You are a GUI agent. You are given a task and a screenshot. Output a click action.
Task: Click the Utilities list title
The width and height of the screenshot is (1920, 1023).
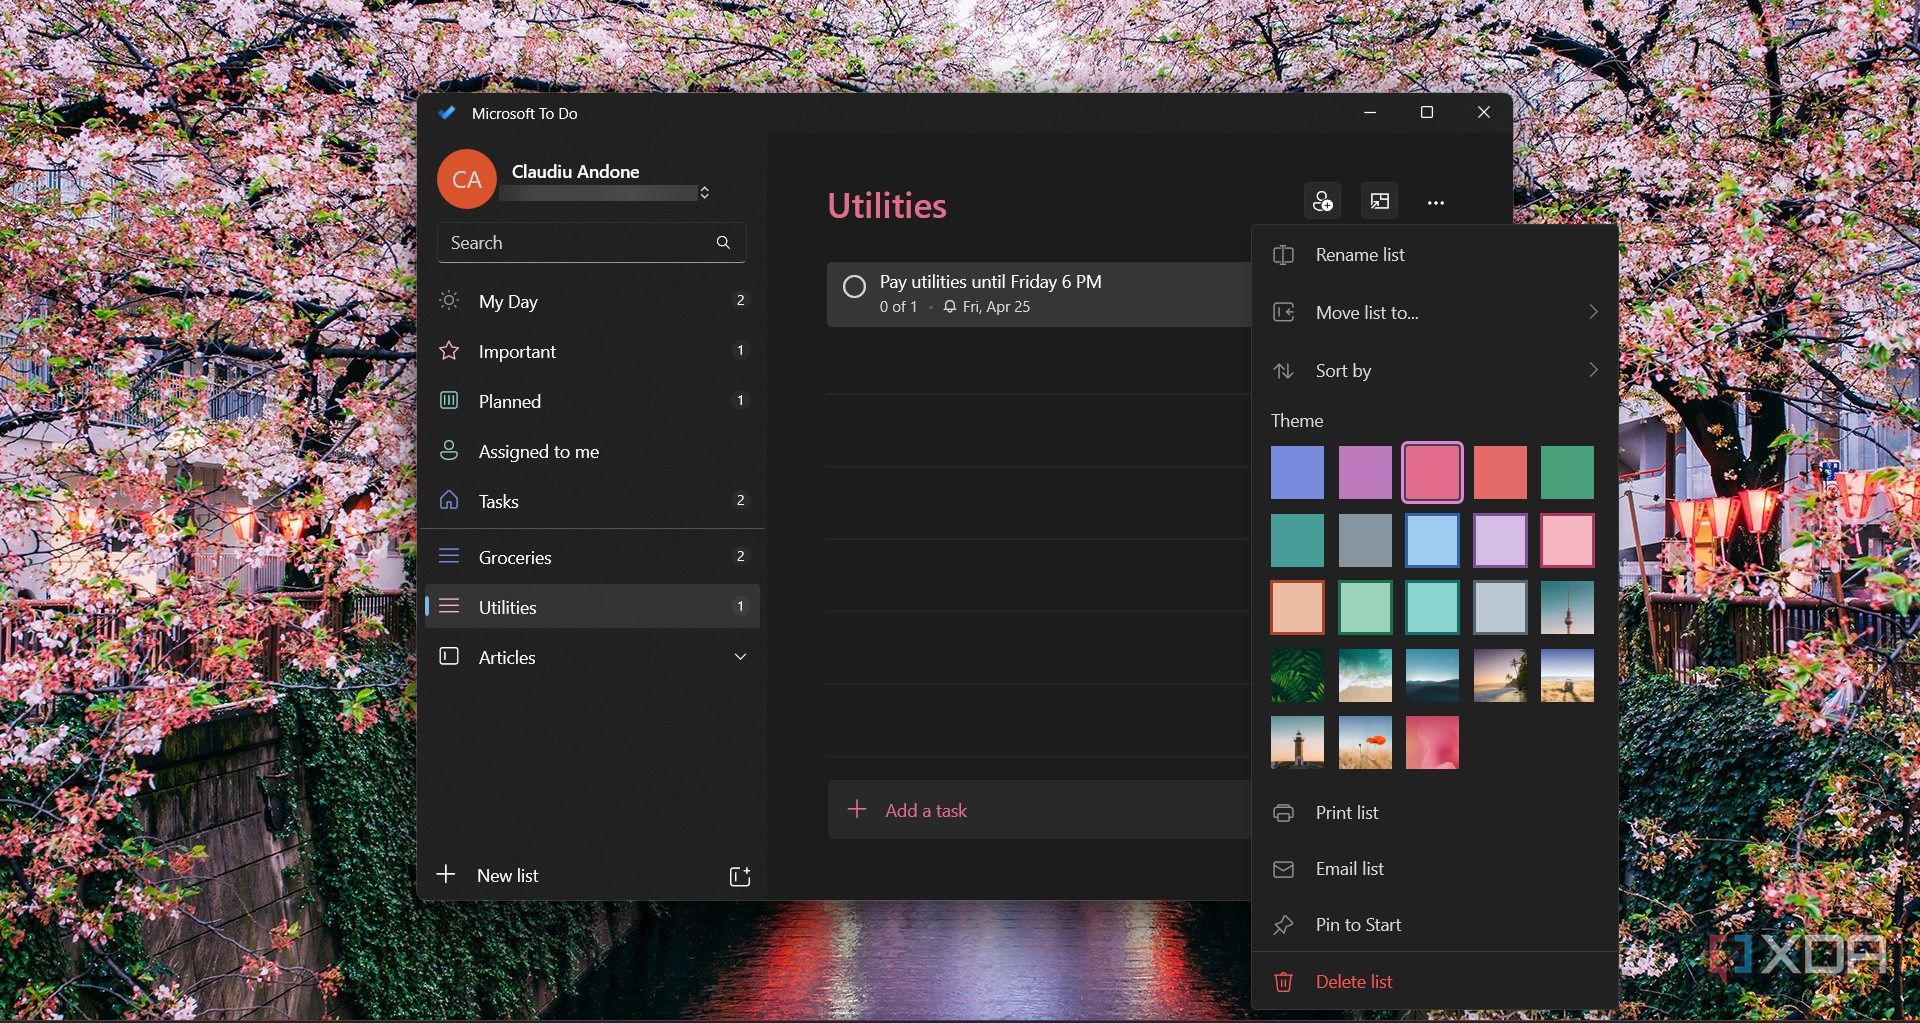tap(887, 205)
